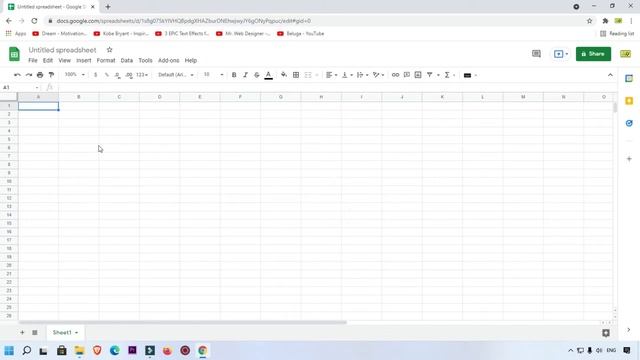Click the Print icon

[x=40, y=75]
